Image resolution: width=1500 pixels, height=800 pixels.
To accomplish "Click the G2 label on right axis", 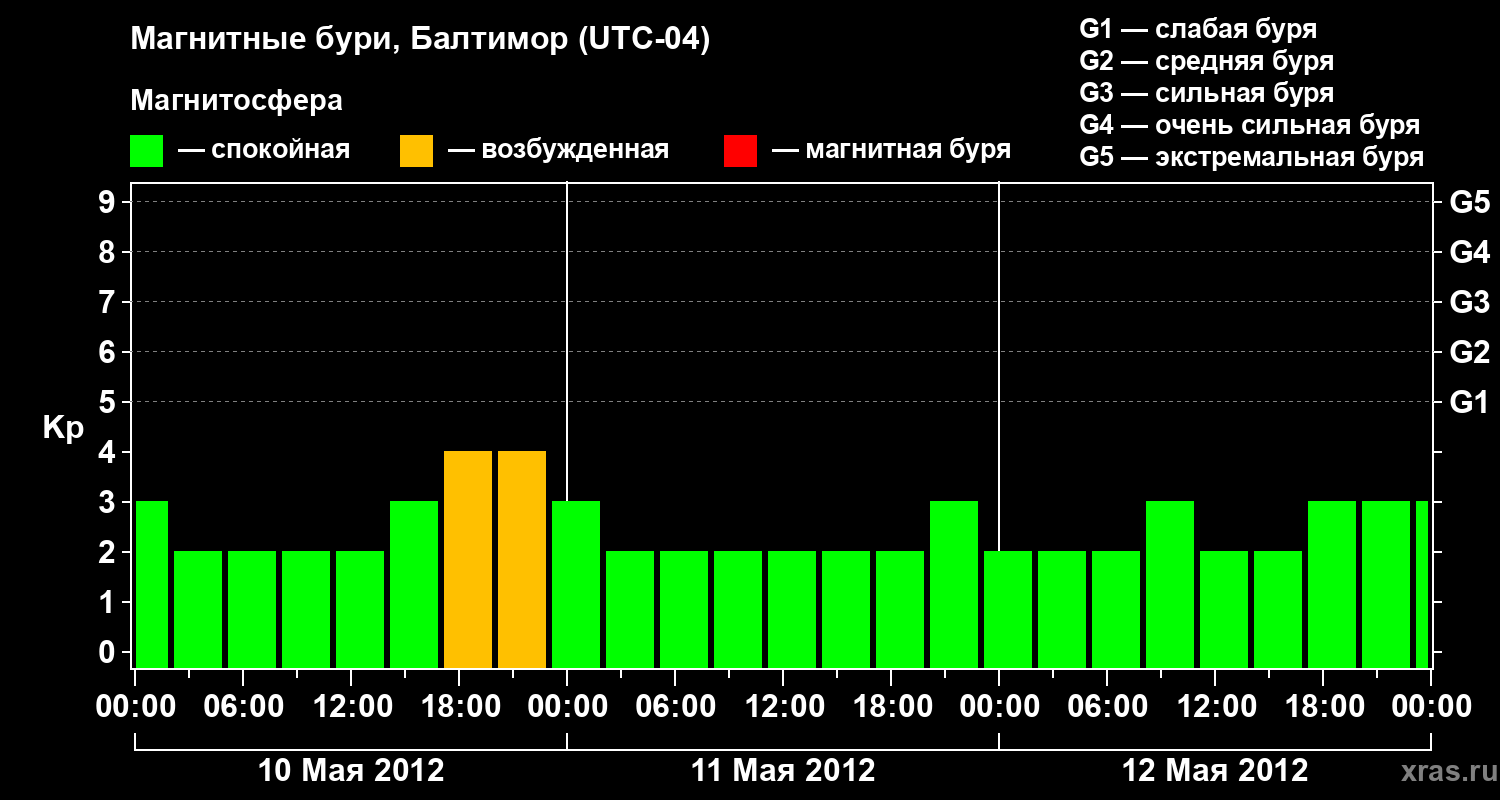I will coord(1469,353).
